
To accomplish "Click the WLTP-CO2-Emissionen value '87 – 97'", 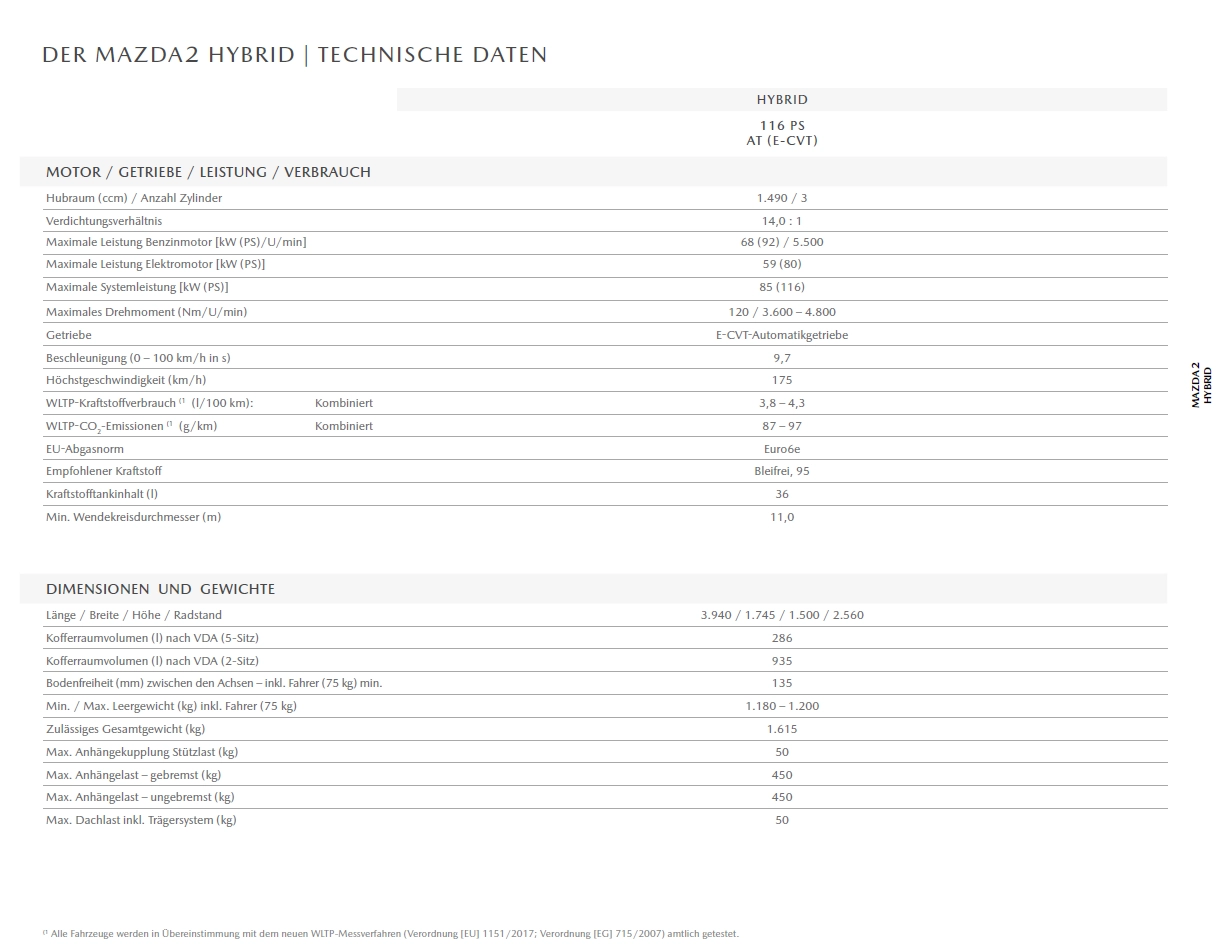I will 781,426.
